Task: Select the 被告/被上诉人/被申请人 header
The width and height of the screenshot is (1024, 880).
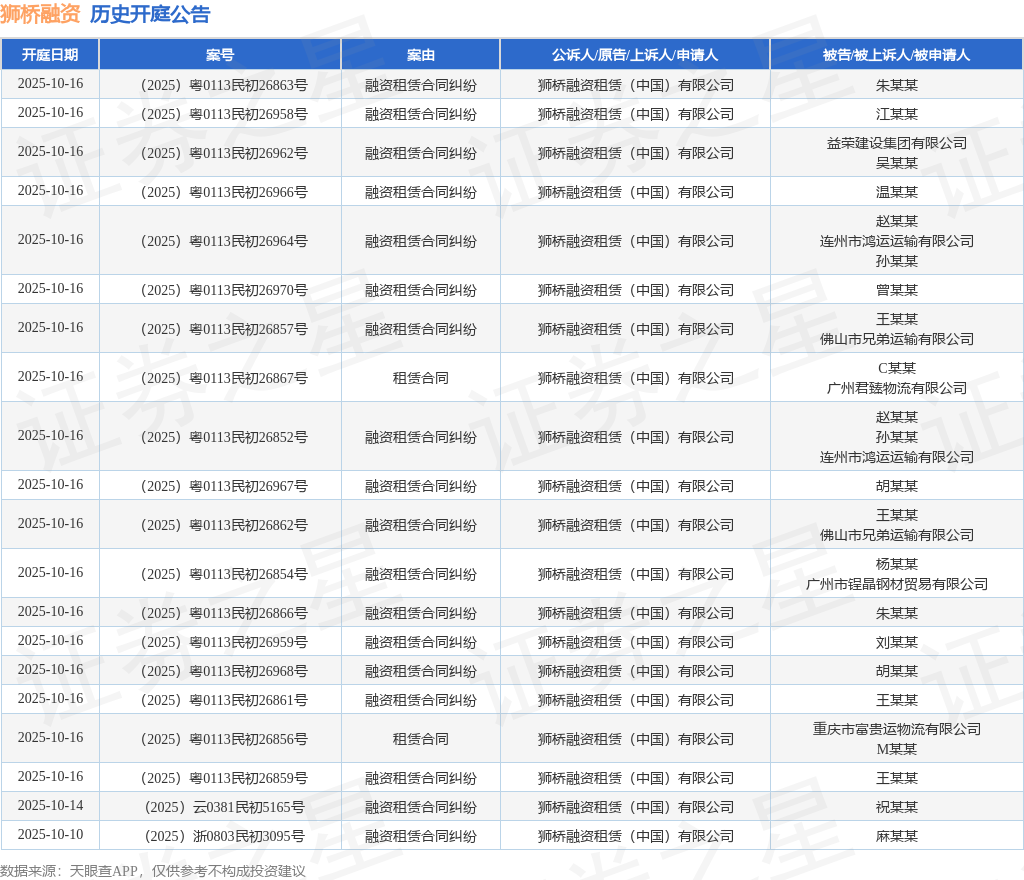Action: pos(897,55)
